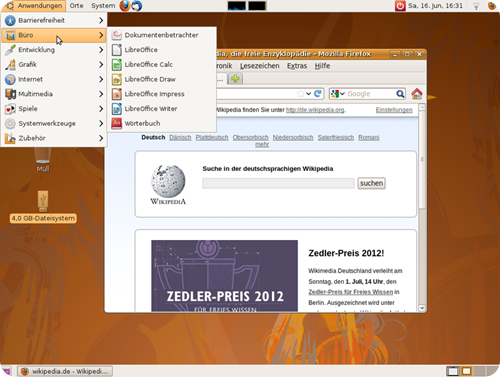500x377 pixels.
Task: Open LibreOffice Draw
Action: coord(162,79)
